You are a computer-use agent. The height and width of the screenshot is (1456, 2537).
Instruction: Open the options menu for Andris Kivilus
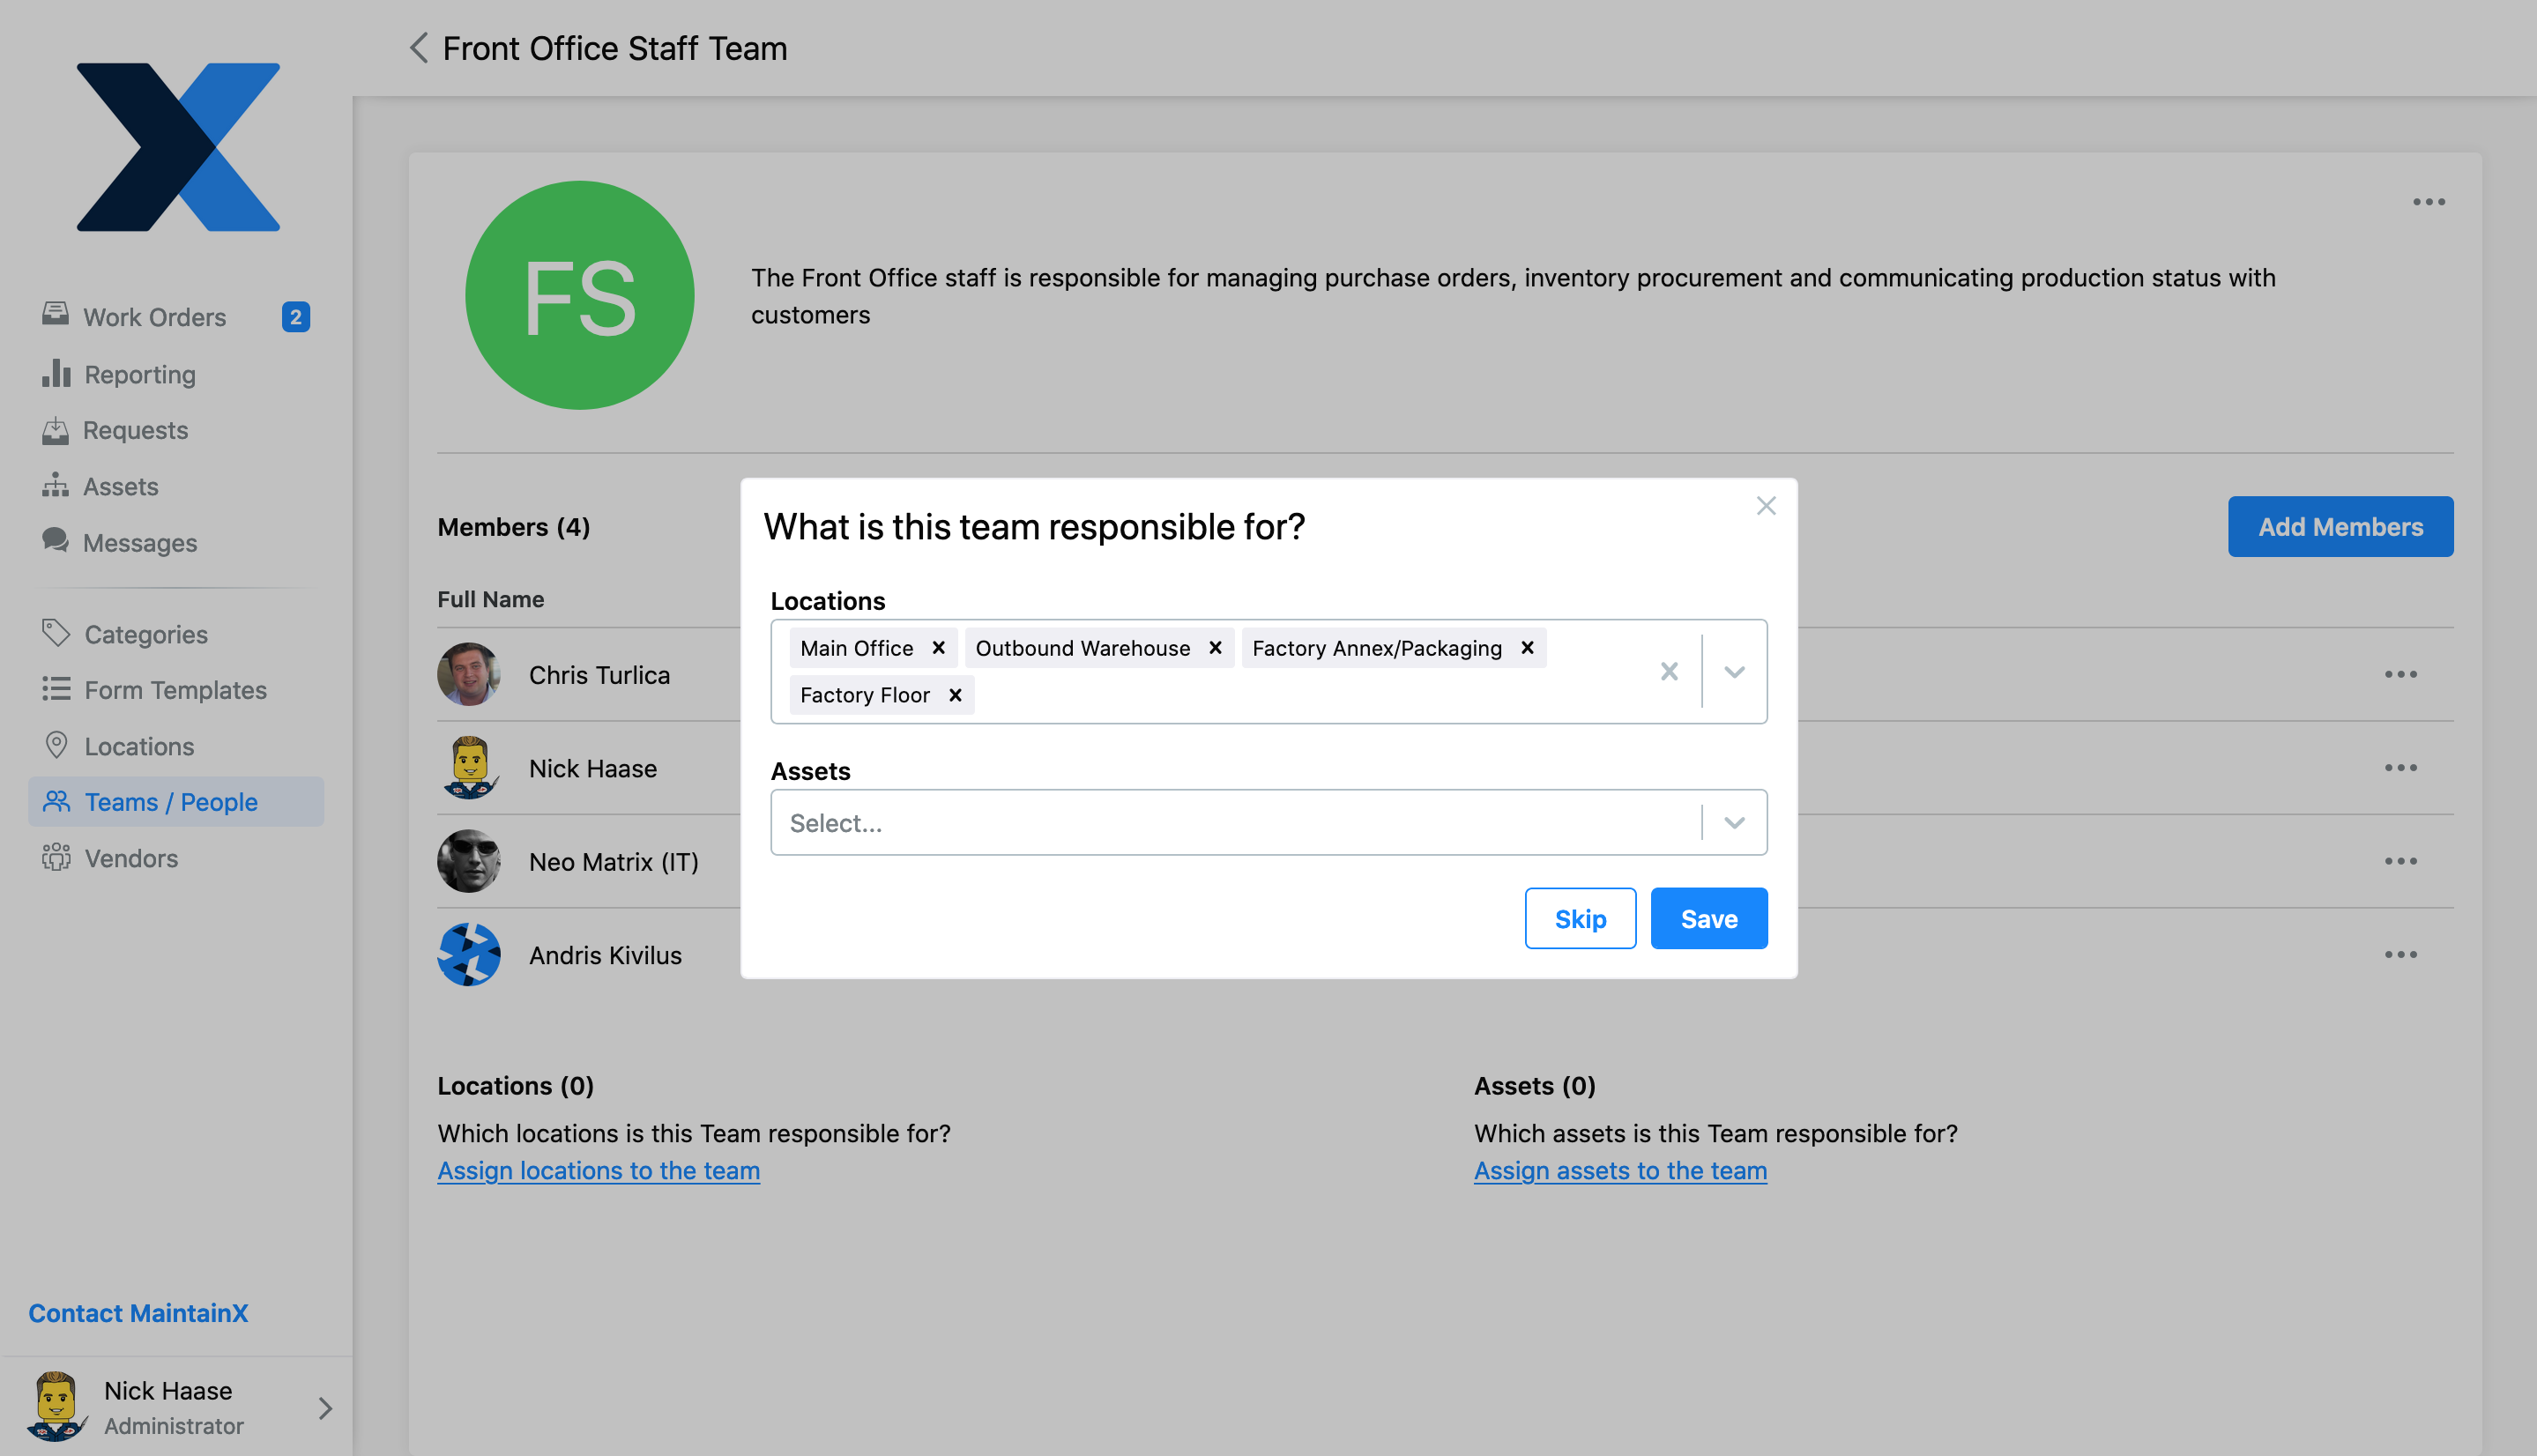[x=2400, y=955]
